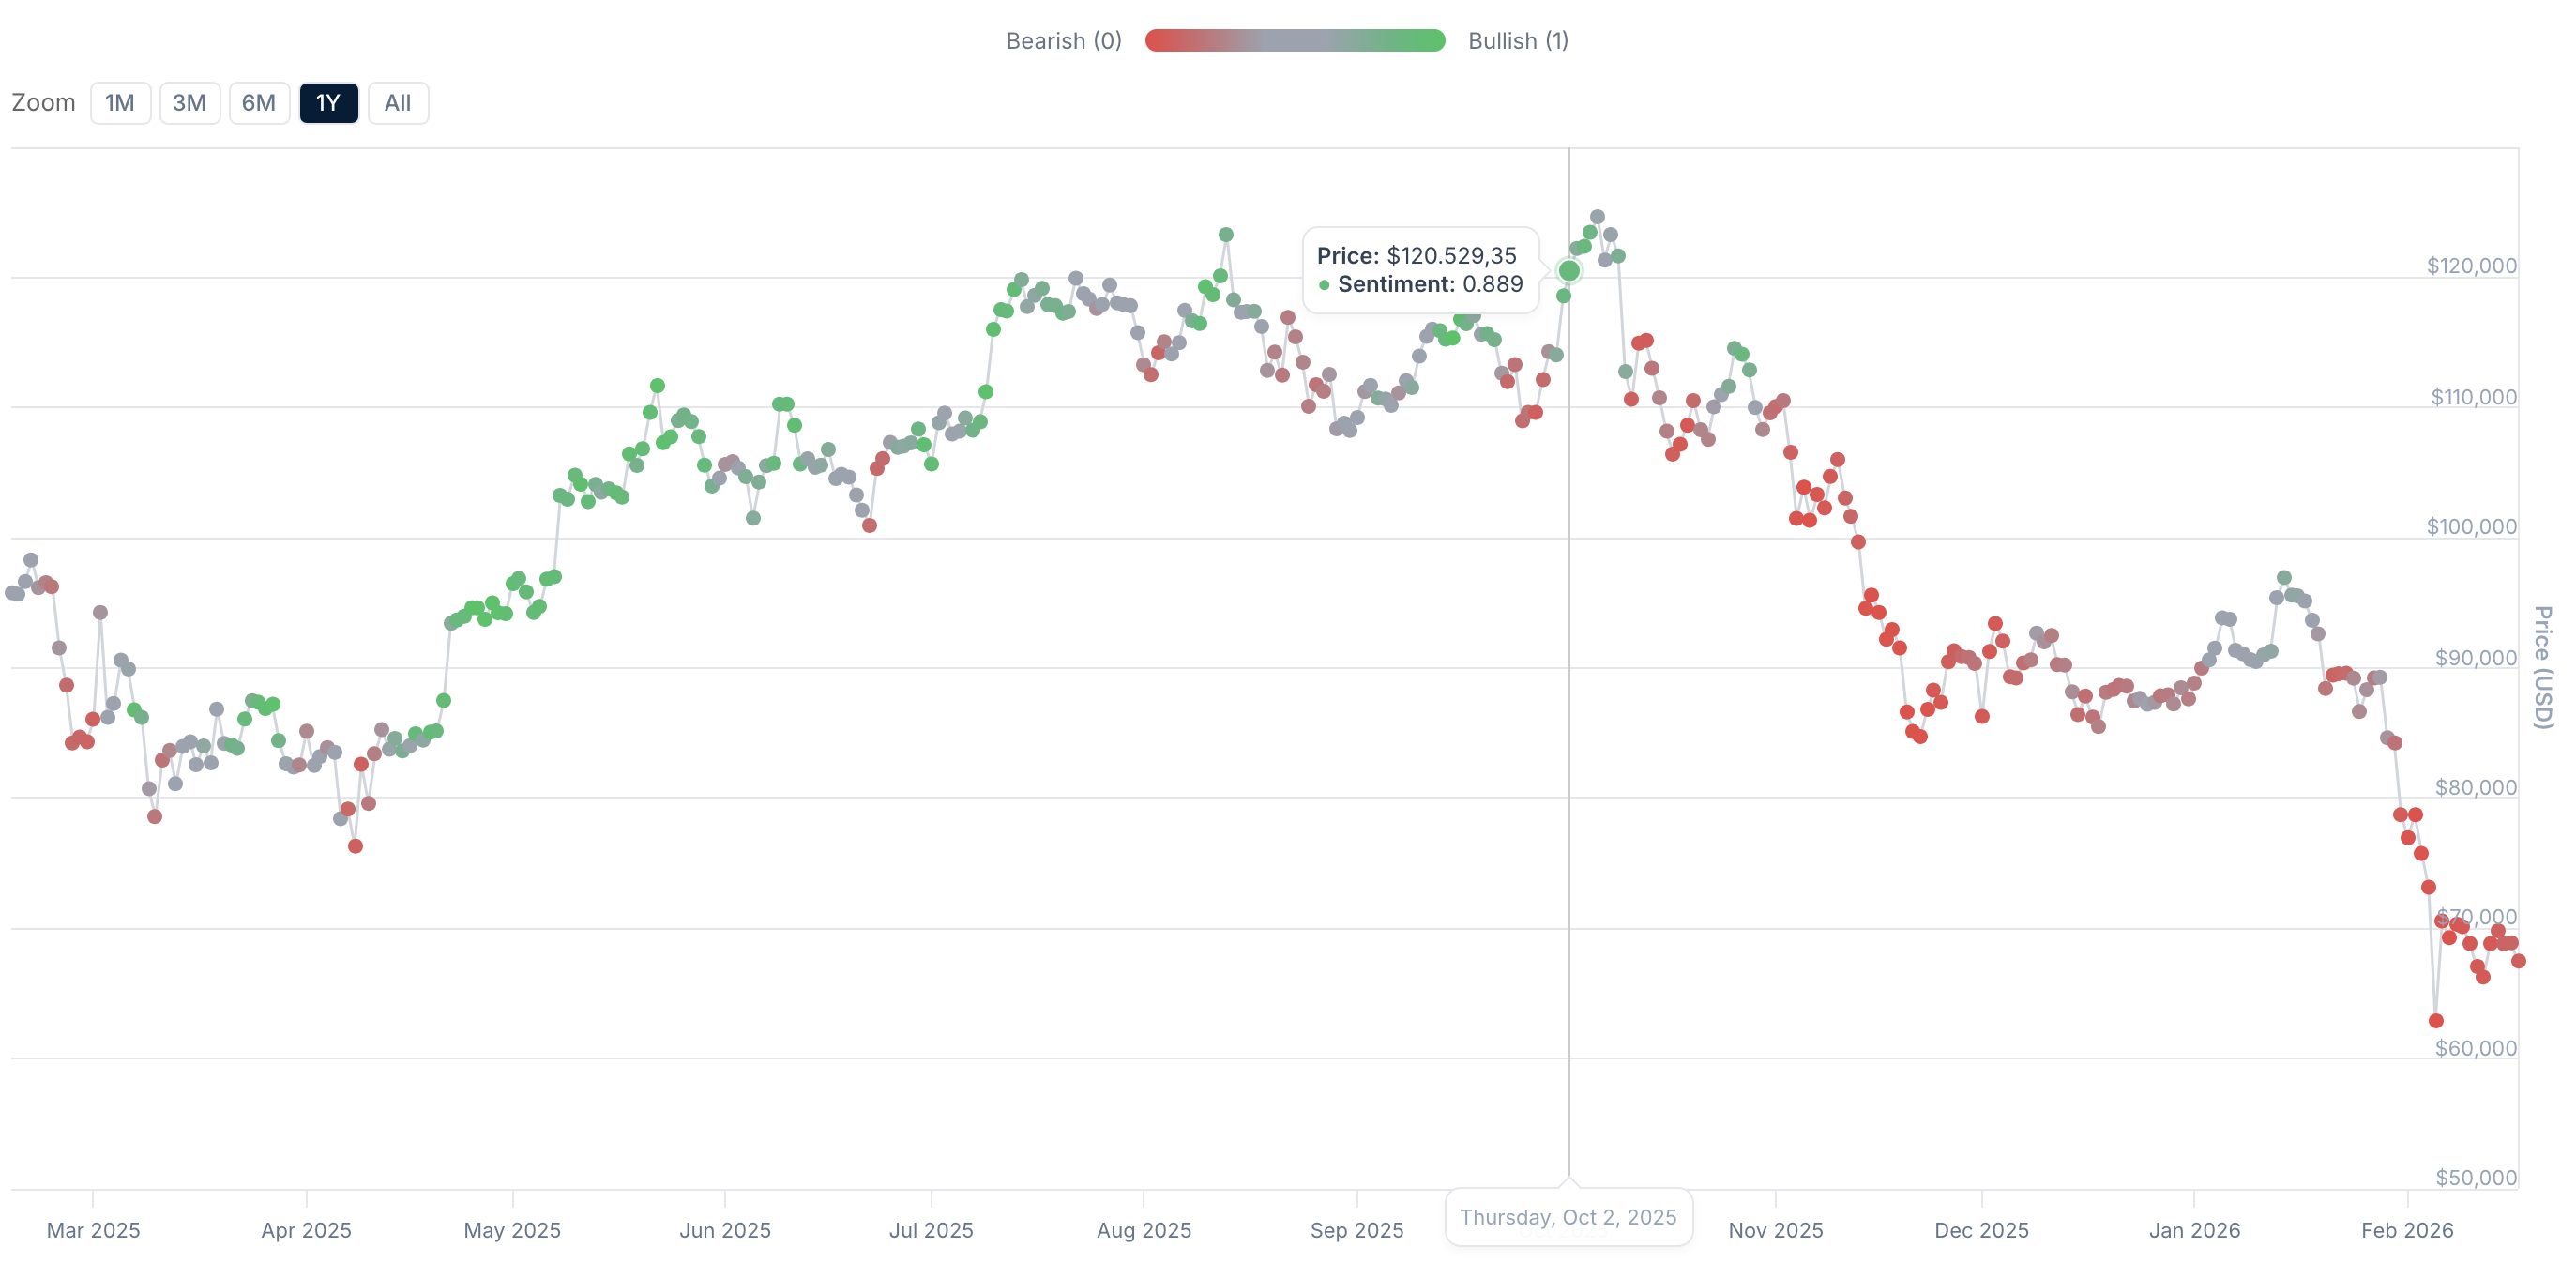Image resolution: width=2576 pixels, height=1263 pixels.
Task: Toggle the Bearish (0) legend entry
Action: (1063, 41)
